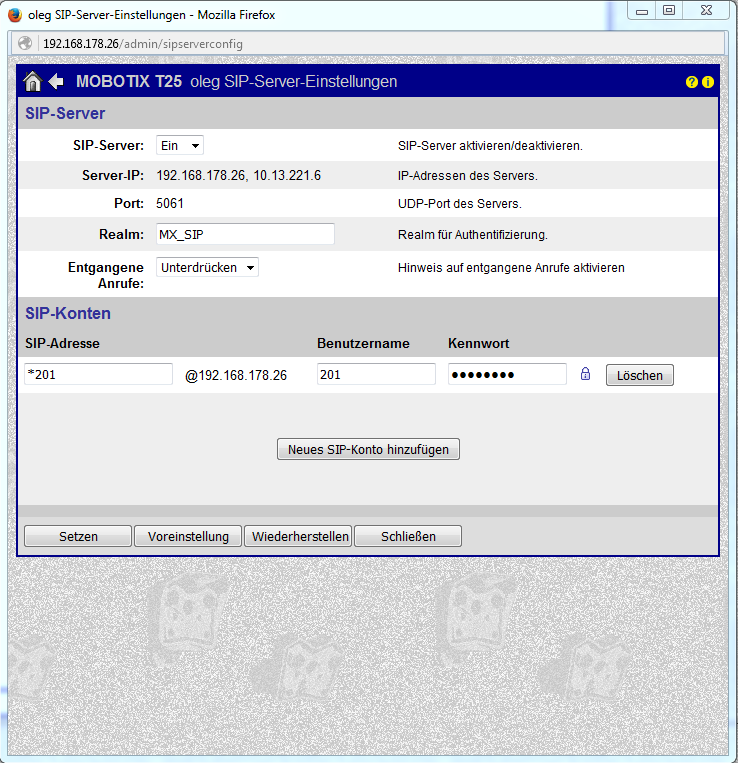Click the port value 5061
The height and width of the screenshot is (763, 738).
[170, 203]
